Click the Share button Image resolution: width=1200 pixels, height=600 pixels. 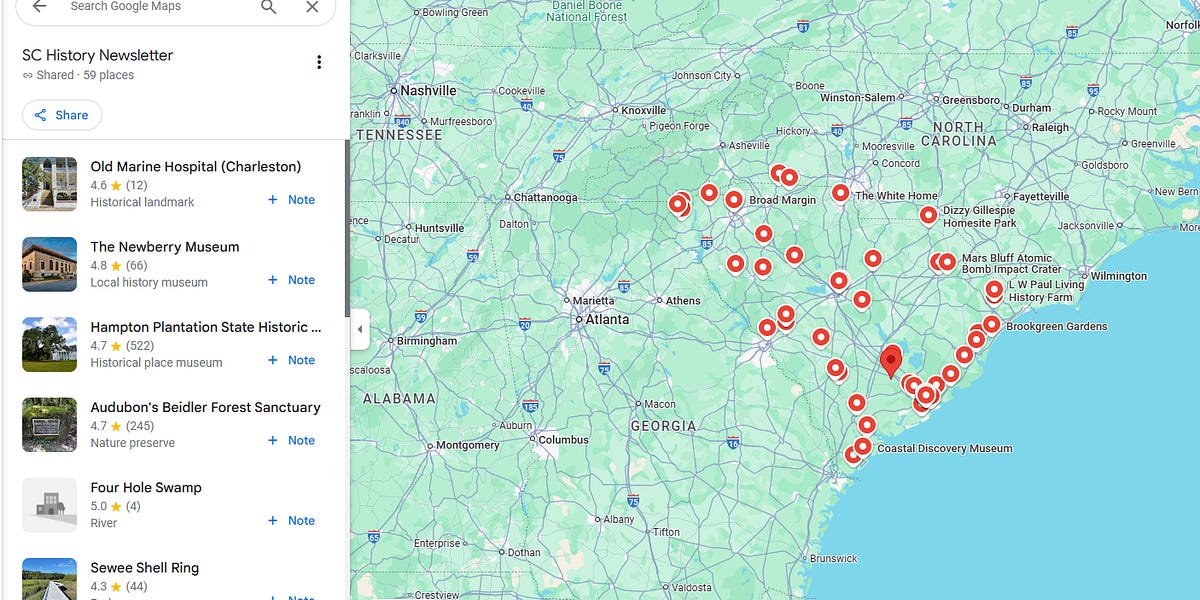(61, 115)
